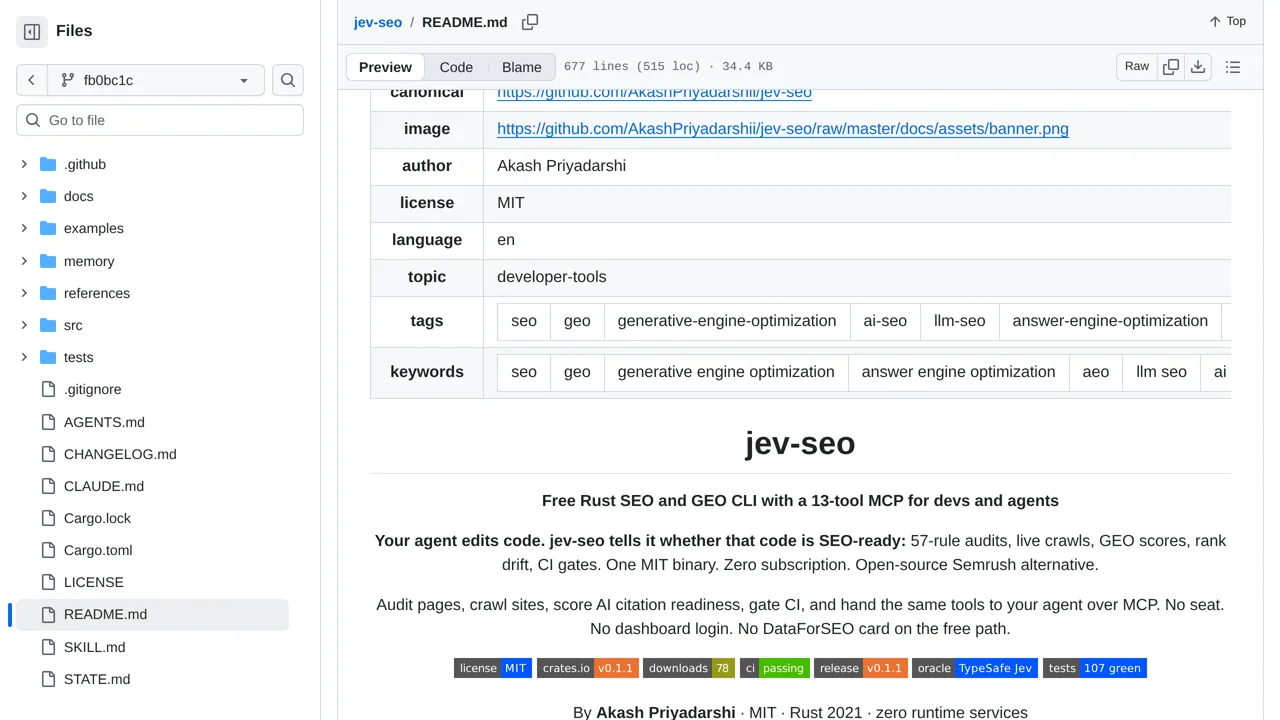Copy the file path icon next to README.md
The width and height of the screenshot is (1280, 720).
(530, 22)
